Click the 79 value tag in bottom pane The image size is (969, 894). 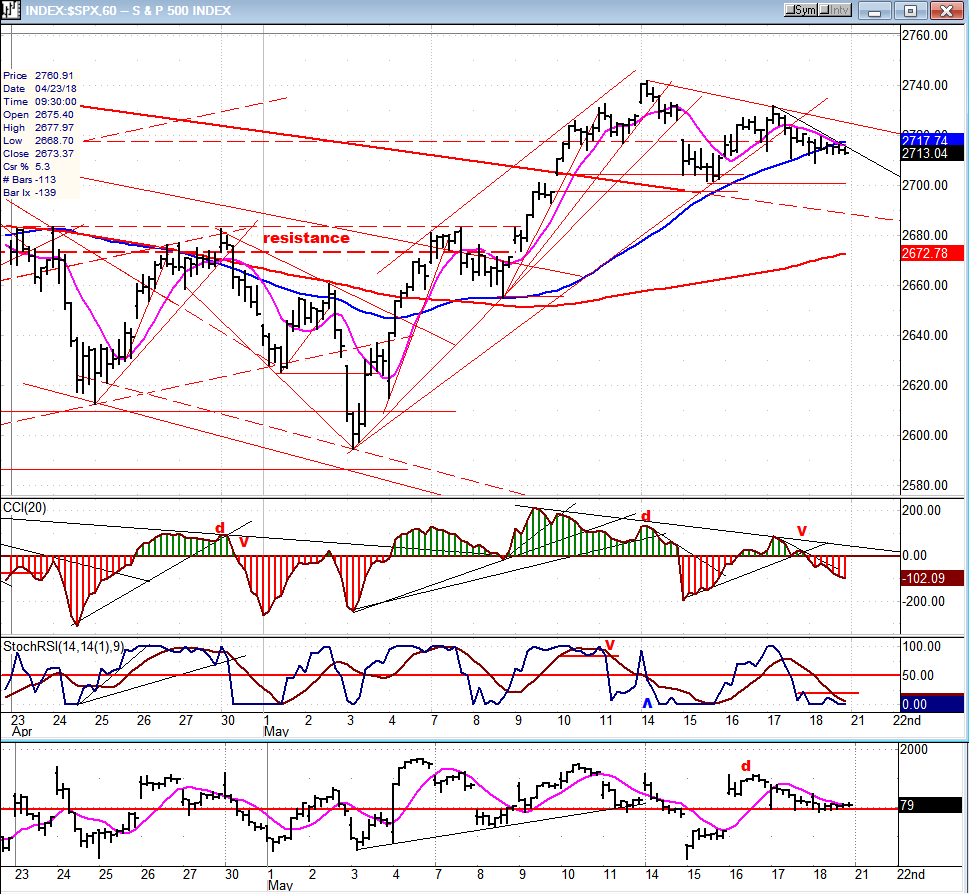[930, 805]
